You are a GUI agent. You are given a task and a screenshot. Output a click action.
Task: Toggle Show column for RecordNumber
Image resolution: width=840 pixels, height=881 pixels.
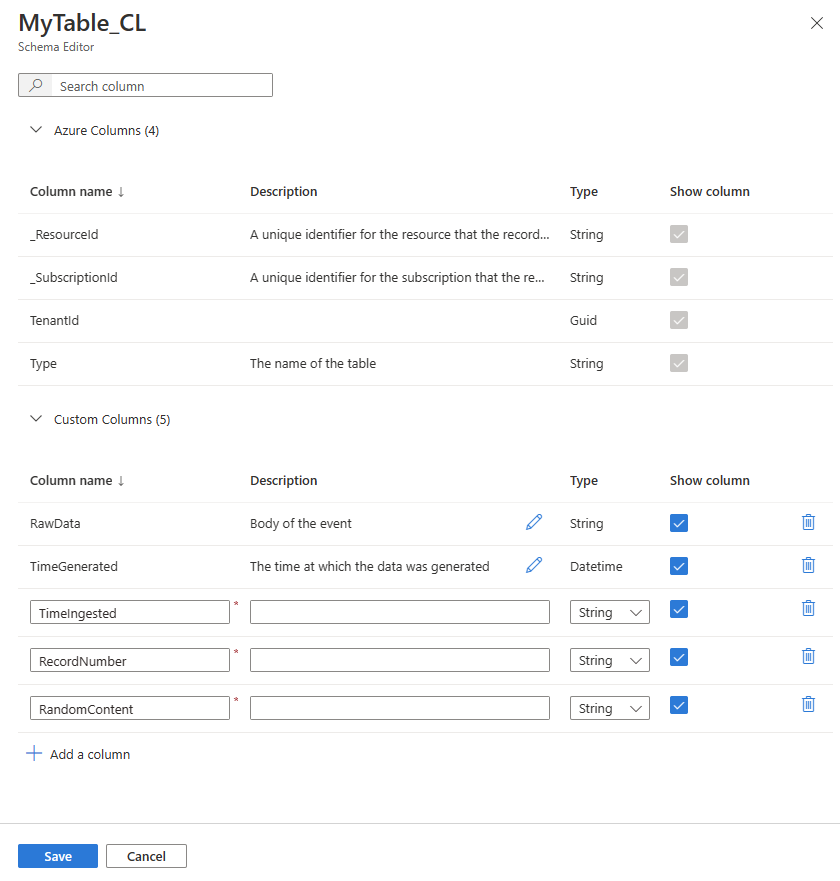click(x=679, y=657)
